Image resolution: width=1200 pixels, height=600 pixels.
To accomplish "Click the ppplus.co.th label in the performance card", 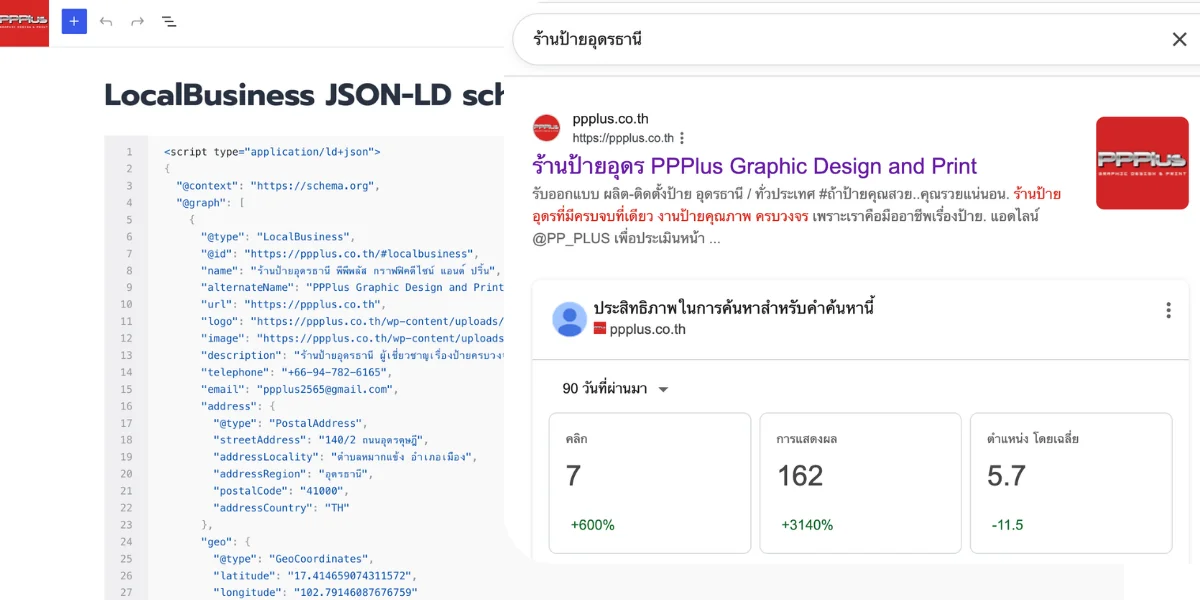I will (647, 329).
